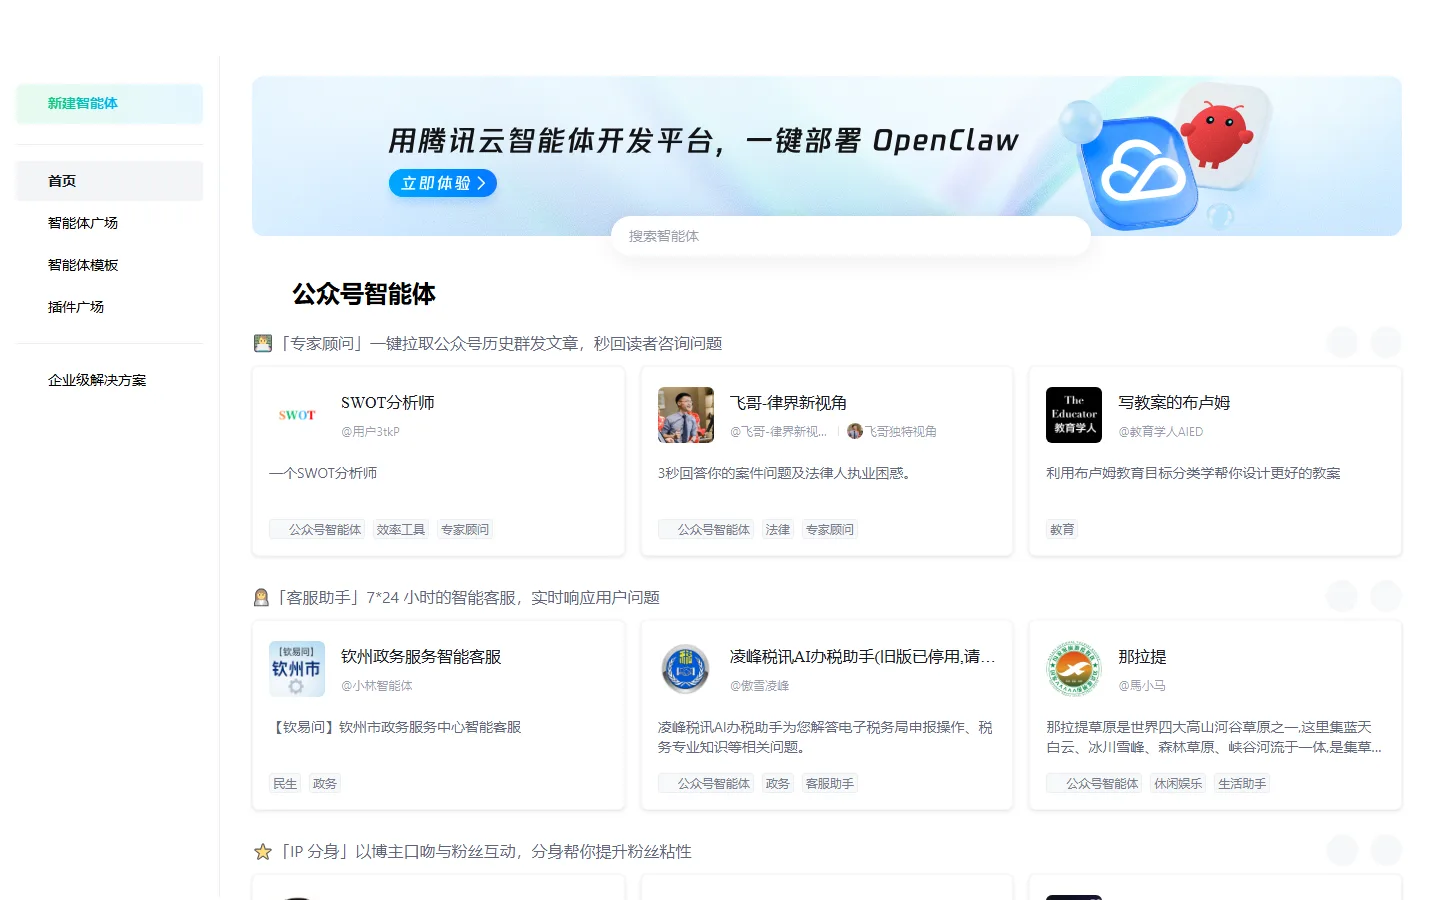The image size is (1440, 900).
Task: Click 公众号智能体 tag on SWOT分析师 card
Action: pos(317,529)
